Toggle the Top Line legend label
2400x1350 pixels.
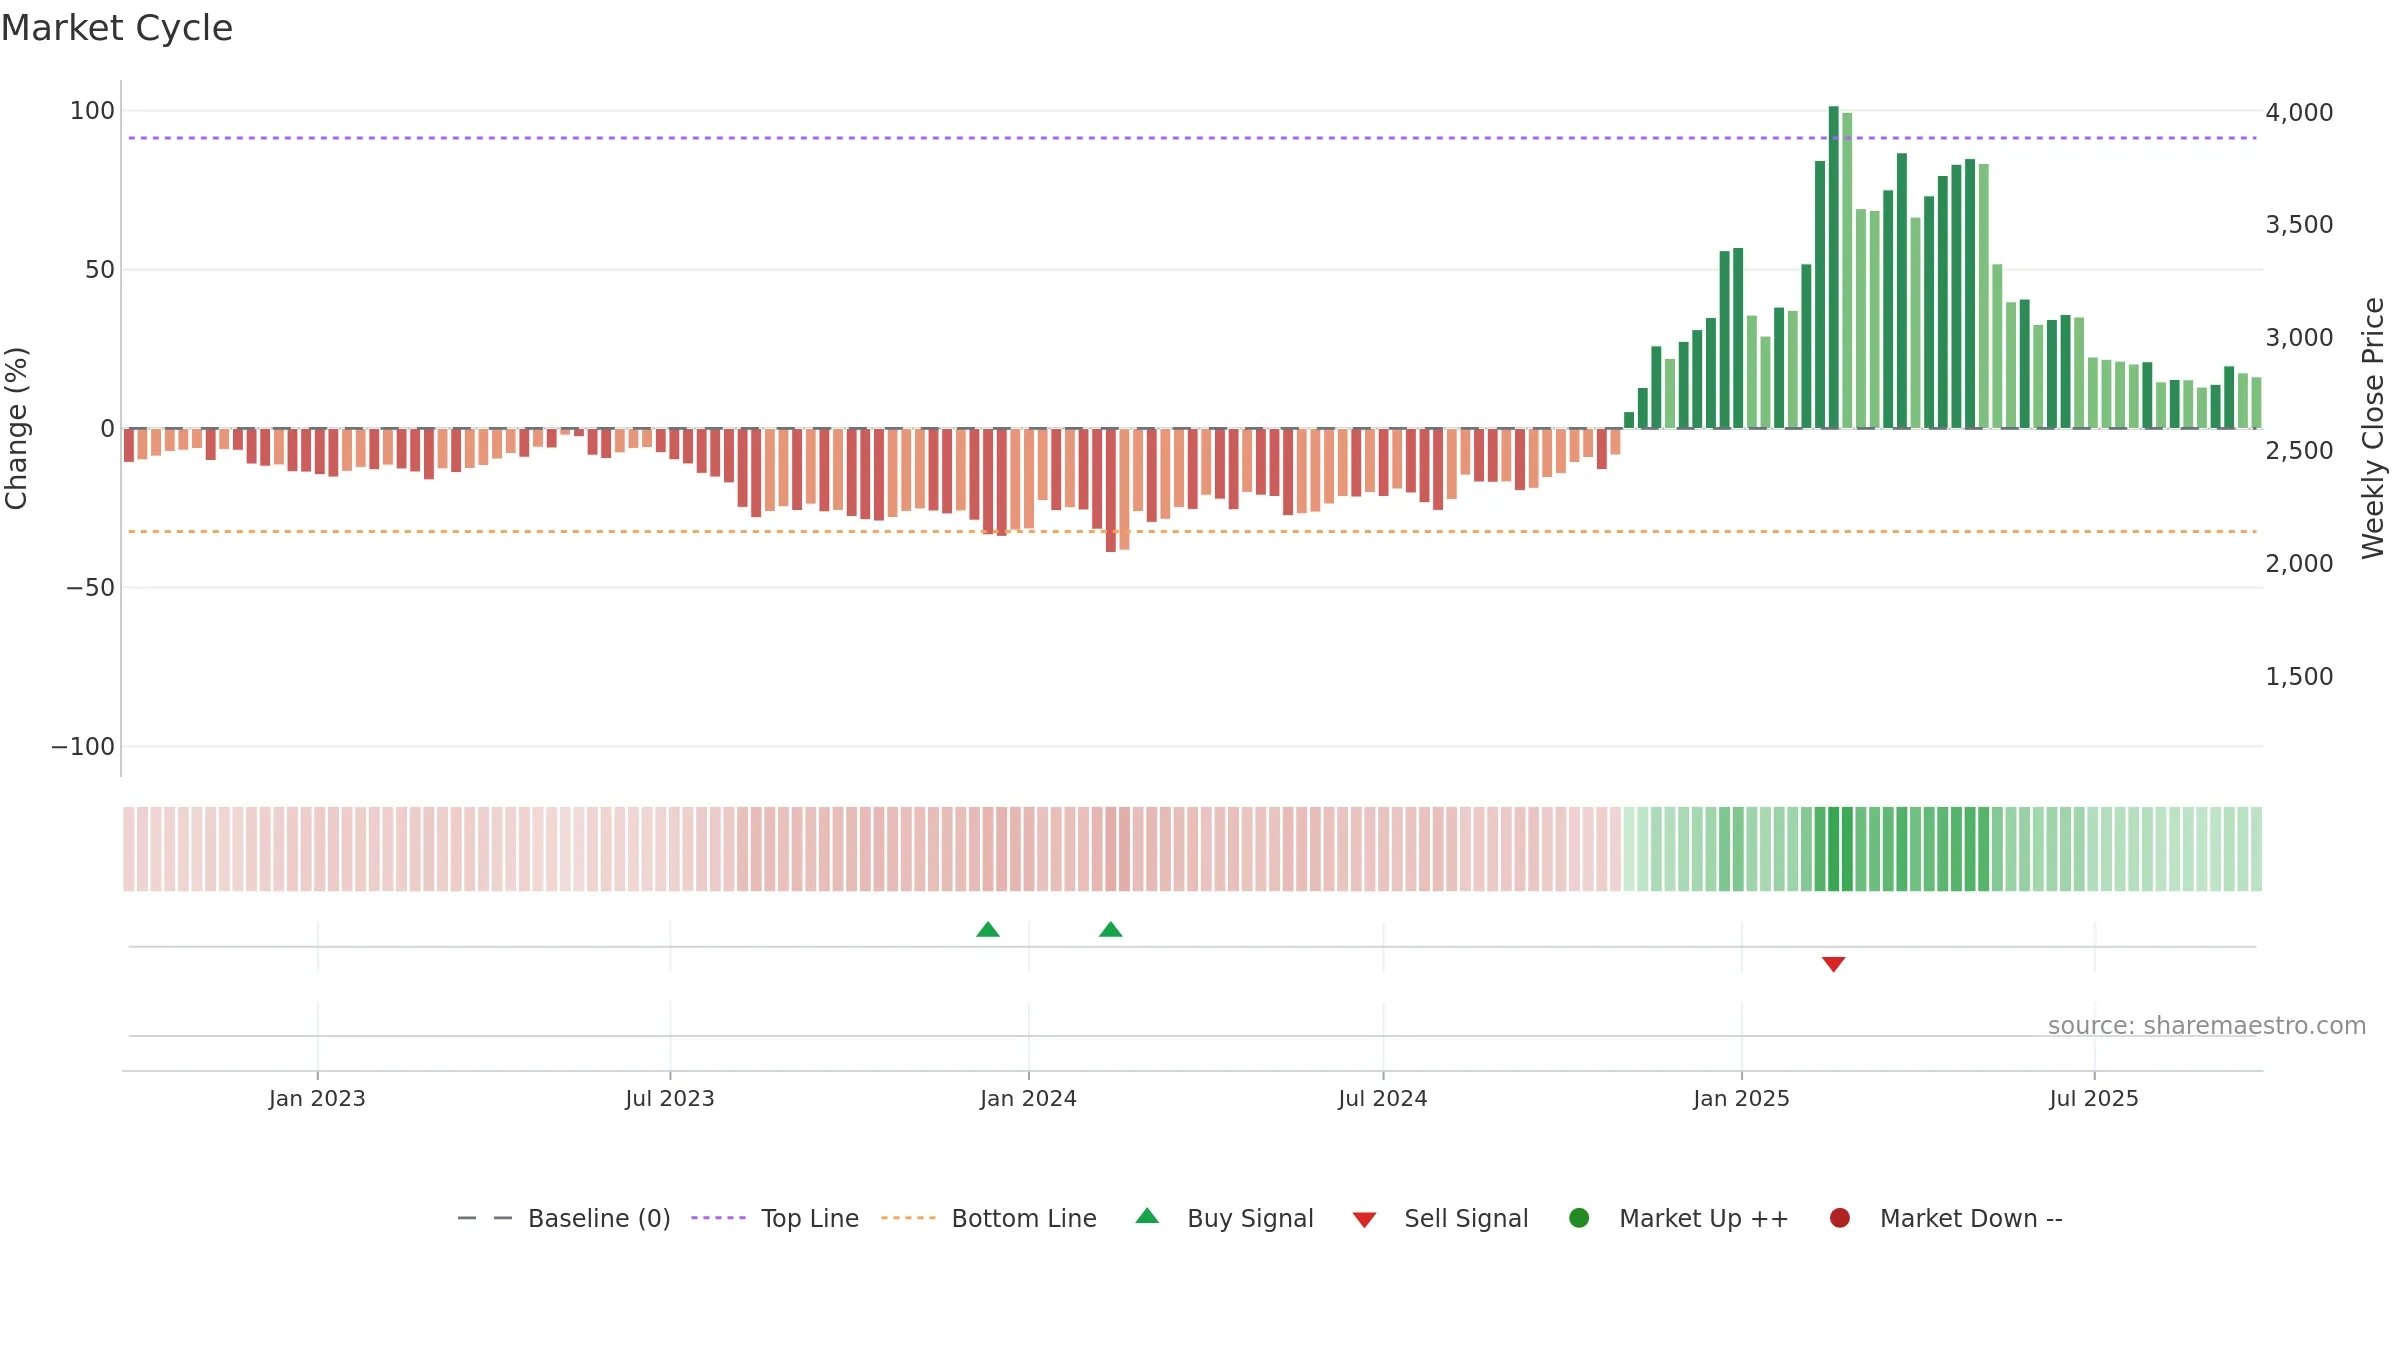[810, 1218]
